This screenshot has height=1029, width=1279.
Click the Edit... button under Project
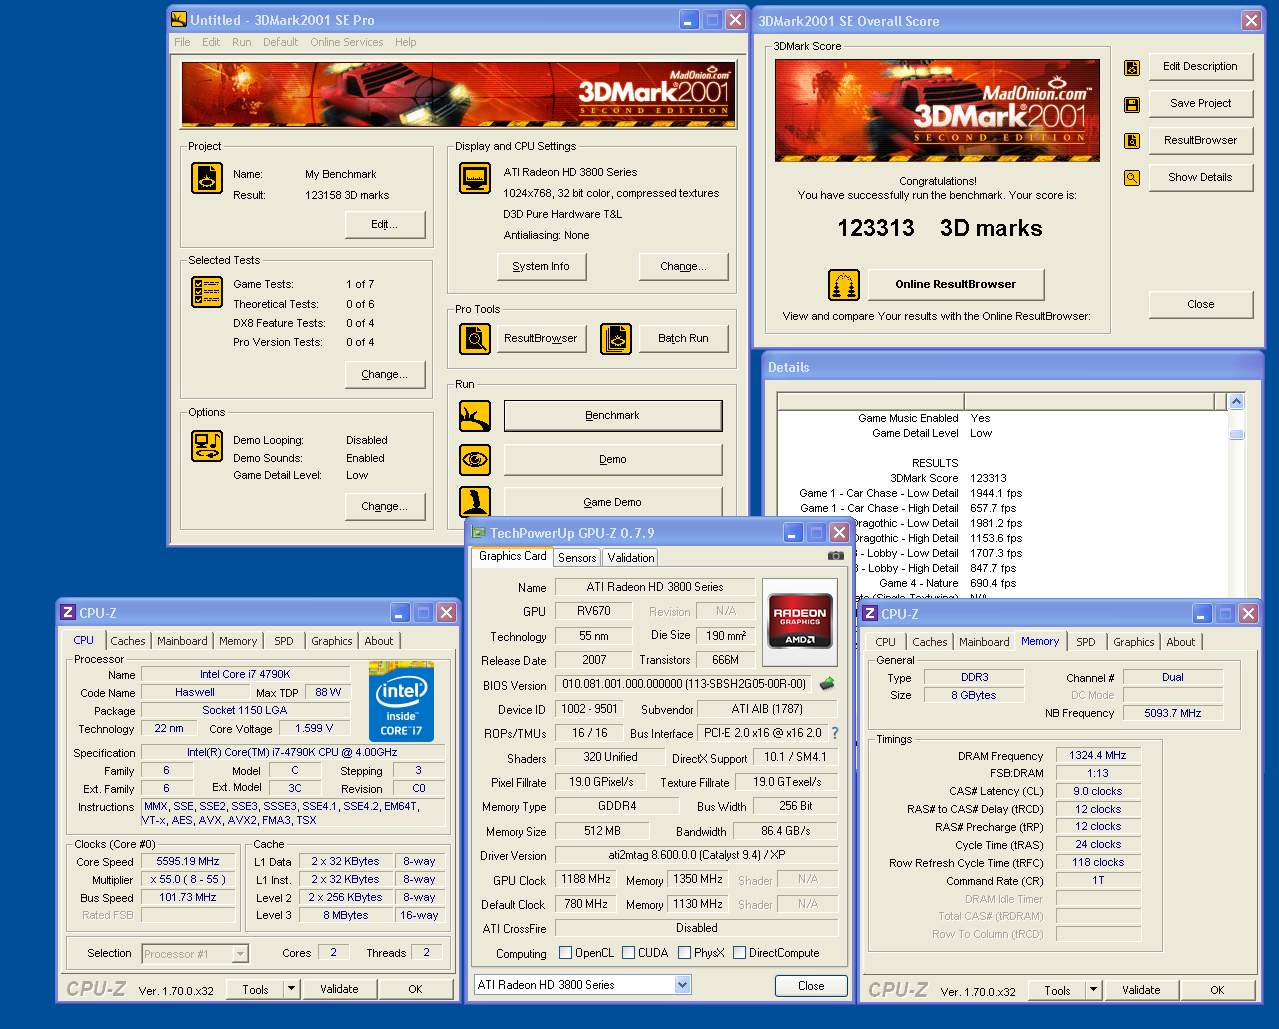pyautogui.click(x=385, y=225)
